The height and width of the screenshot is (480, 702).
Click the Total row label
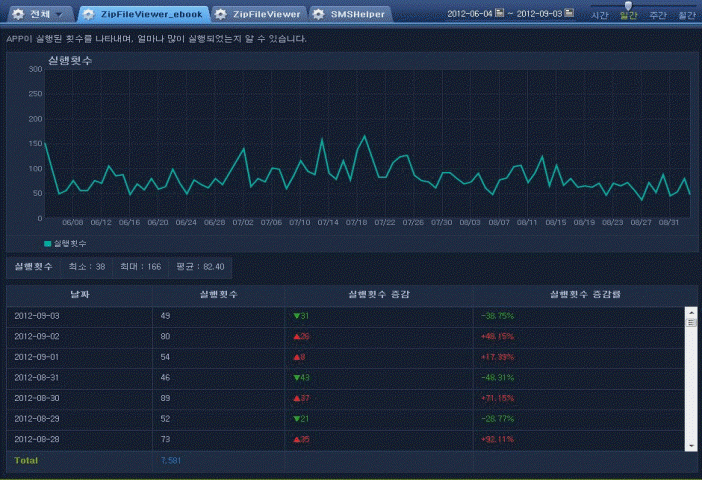click(x=26, y=461)
